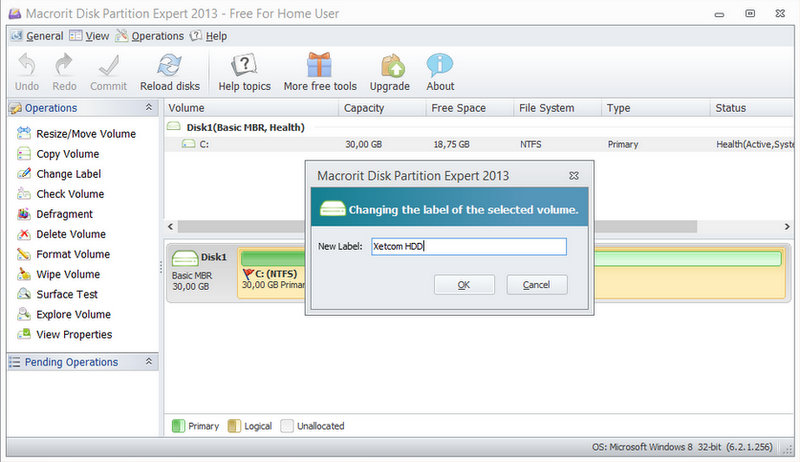Click the Disk1 drive icon in disk map
800x462 pixels.
pyautogui.click(x=185, y=258)
